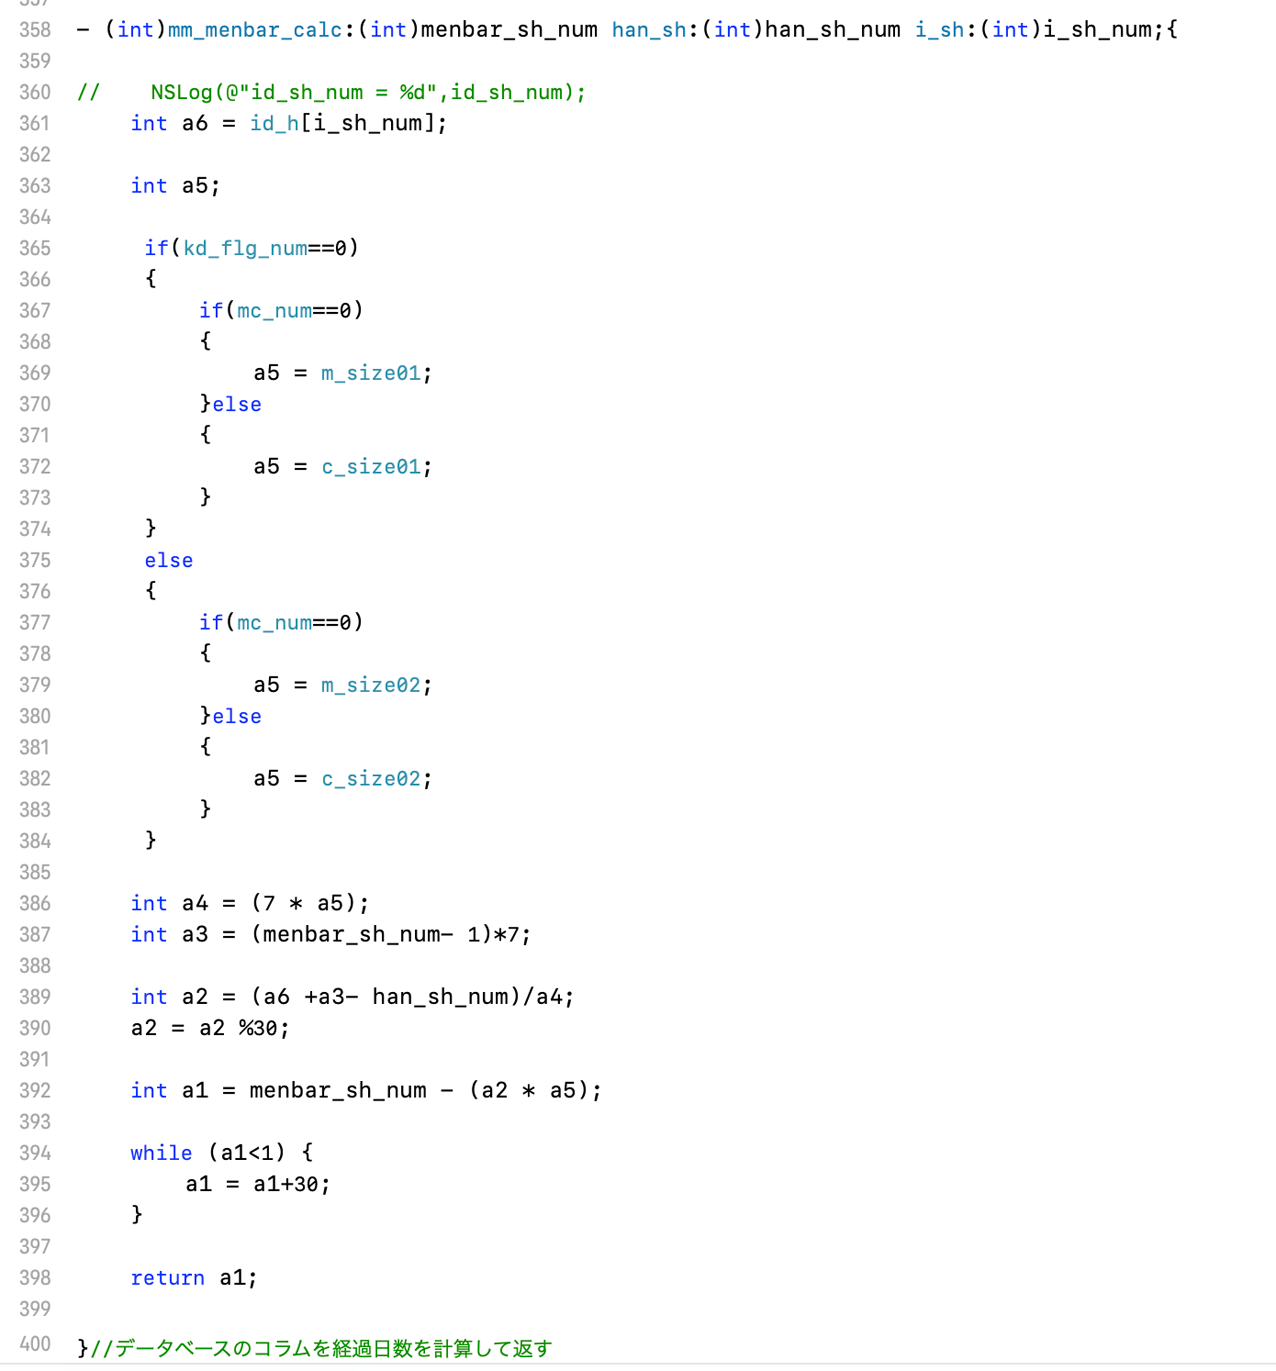Image resolution: width=1276 pixels, height=1371 pixels.
Task: Click line number 375 beside the else
Action: click(35, 560)
